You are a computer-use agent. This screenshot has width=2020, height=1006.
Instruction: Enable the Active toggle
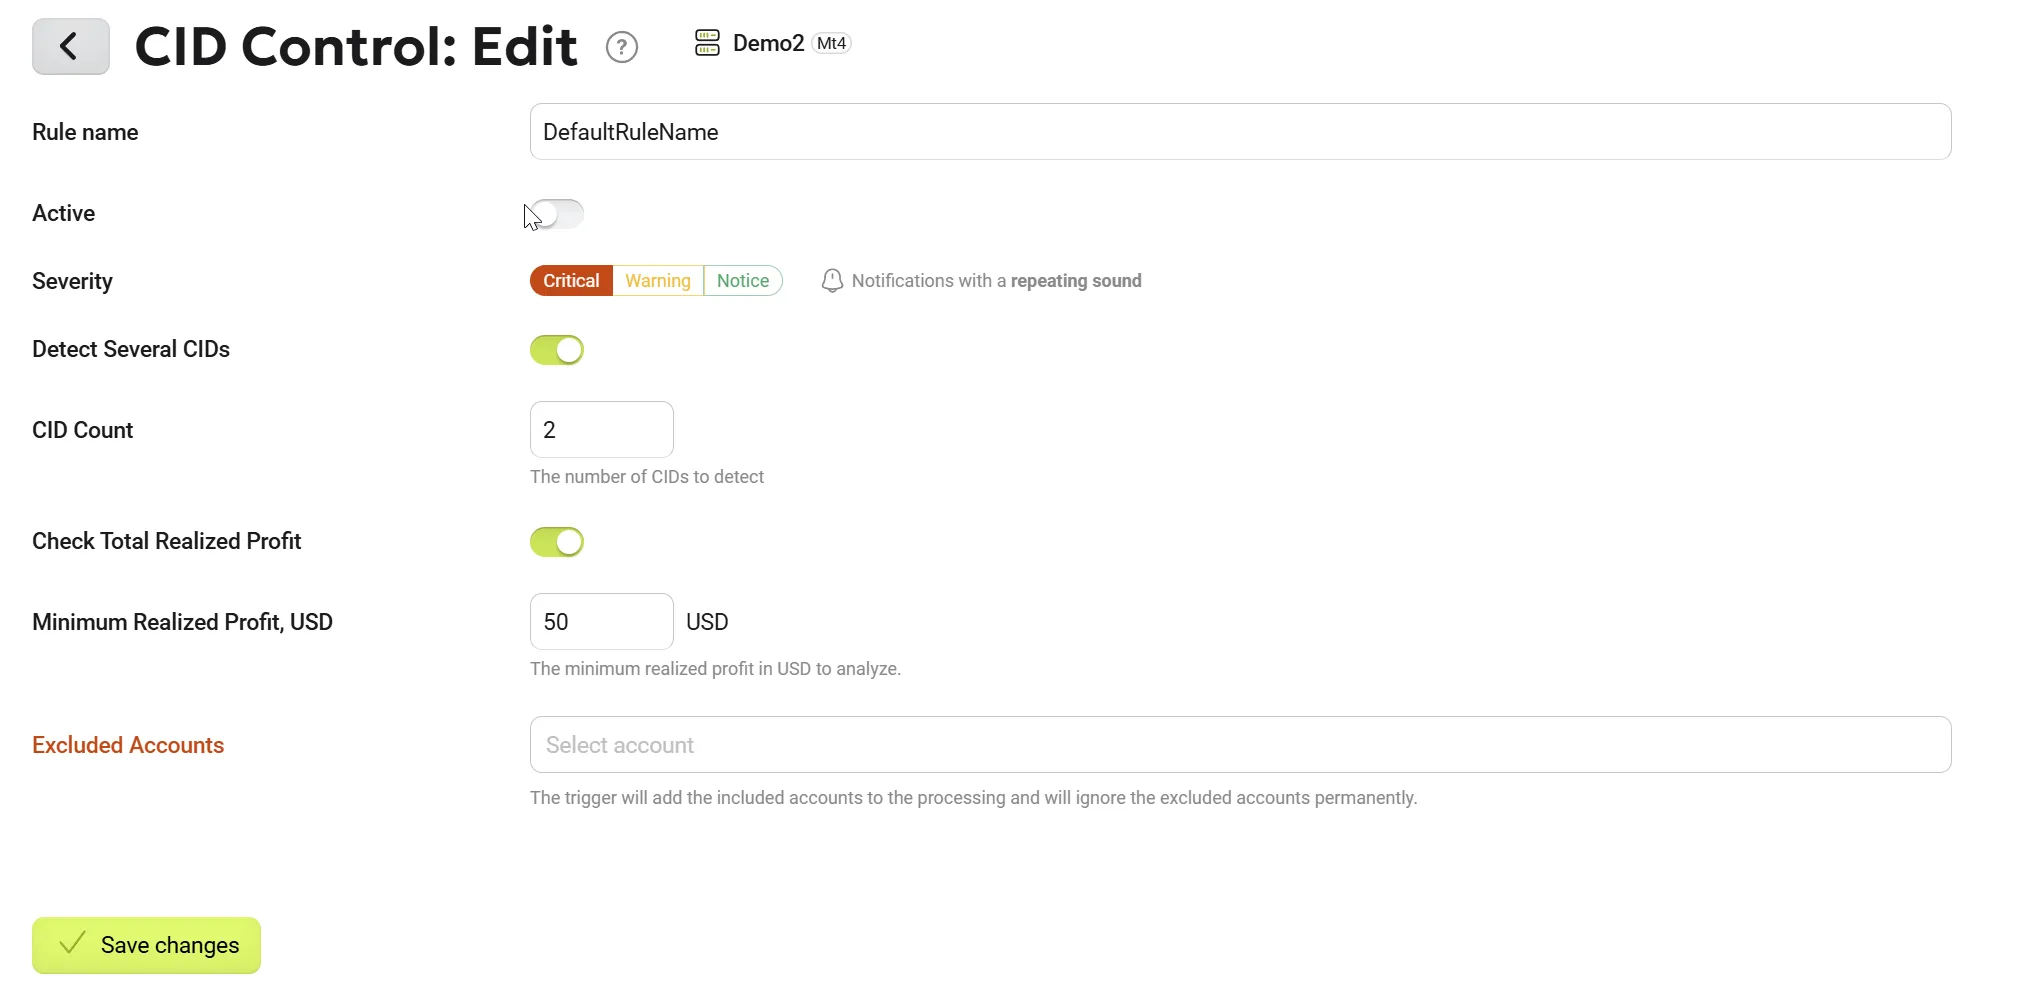557,214
